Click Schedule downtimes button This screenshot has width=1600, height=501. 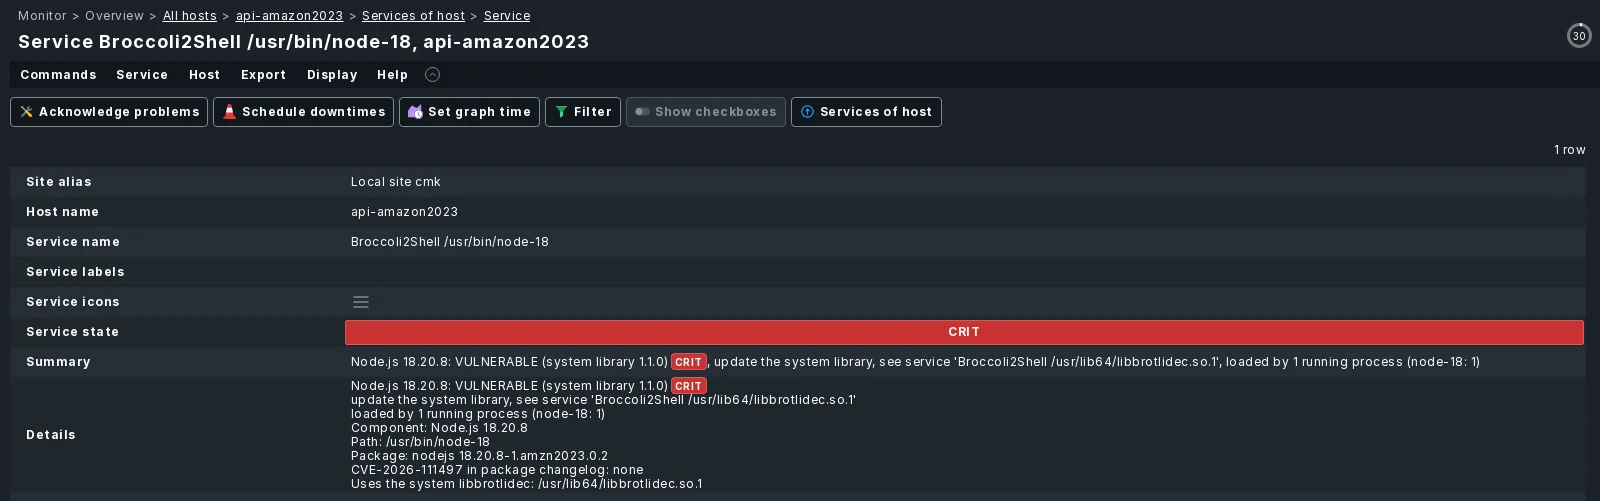click(303, 112)
